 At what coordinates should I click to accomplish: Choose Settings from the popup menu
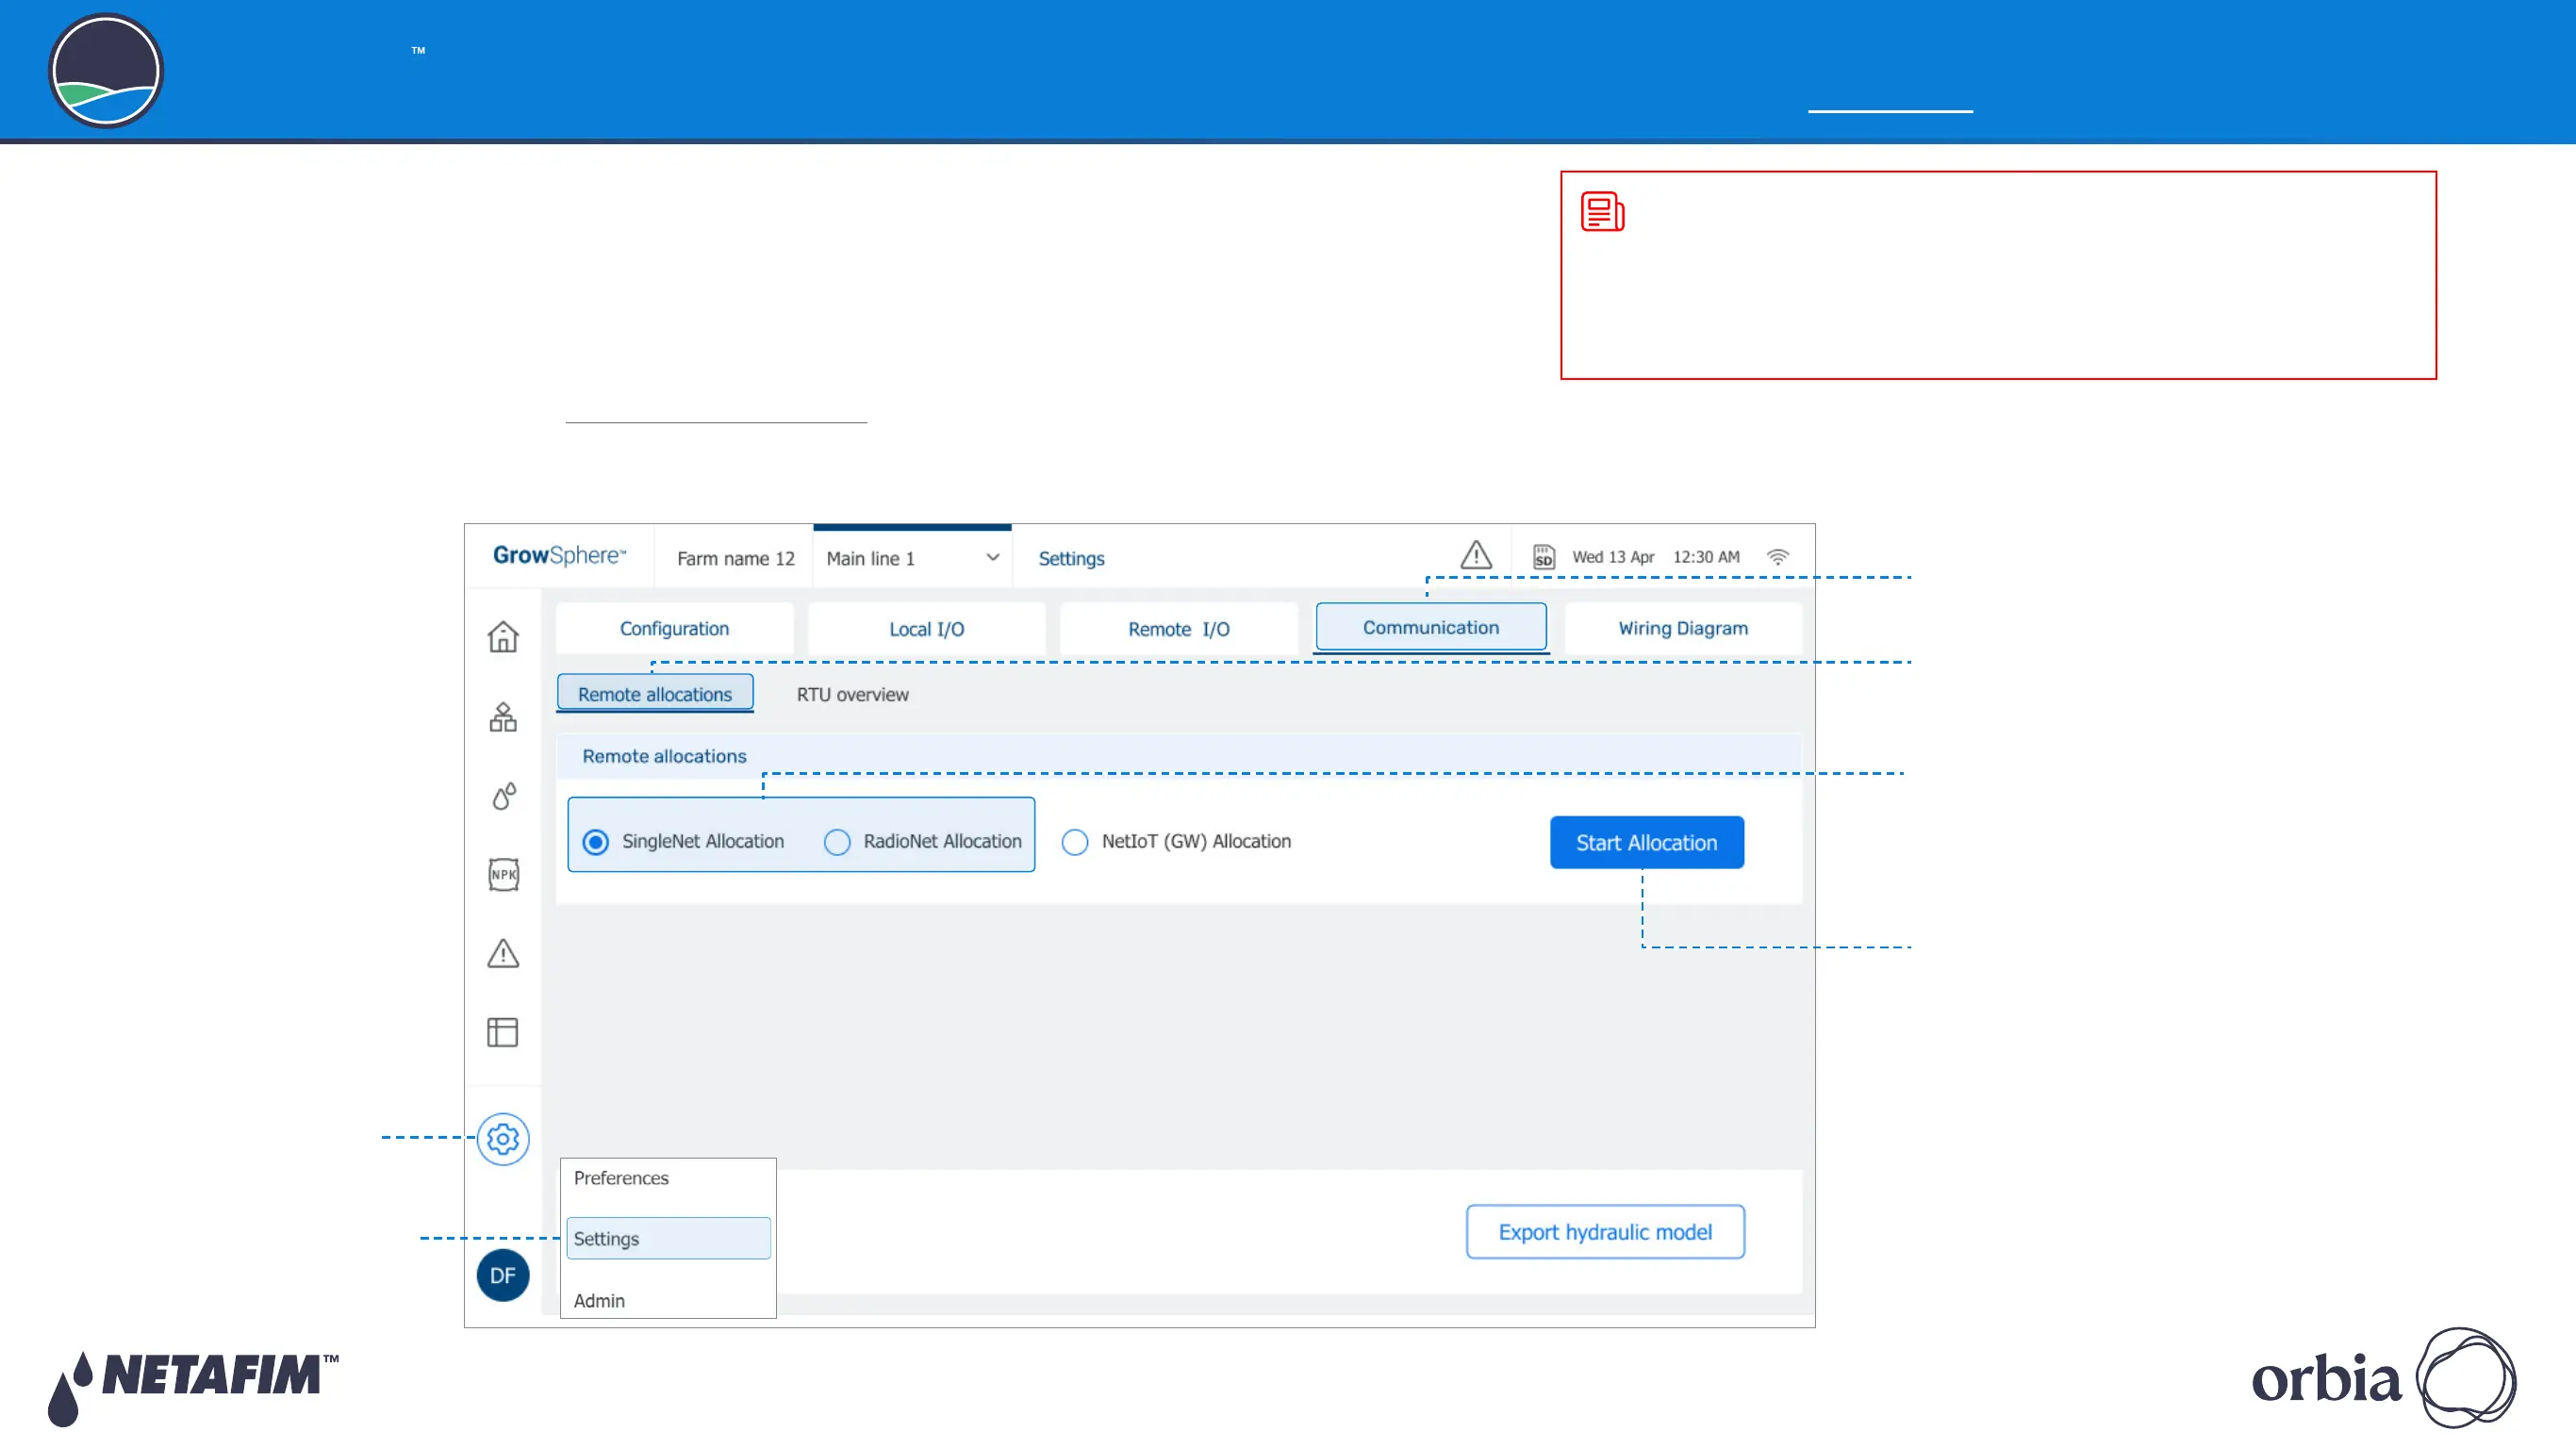[668, 1238]
